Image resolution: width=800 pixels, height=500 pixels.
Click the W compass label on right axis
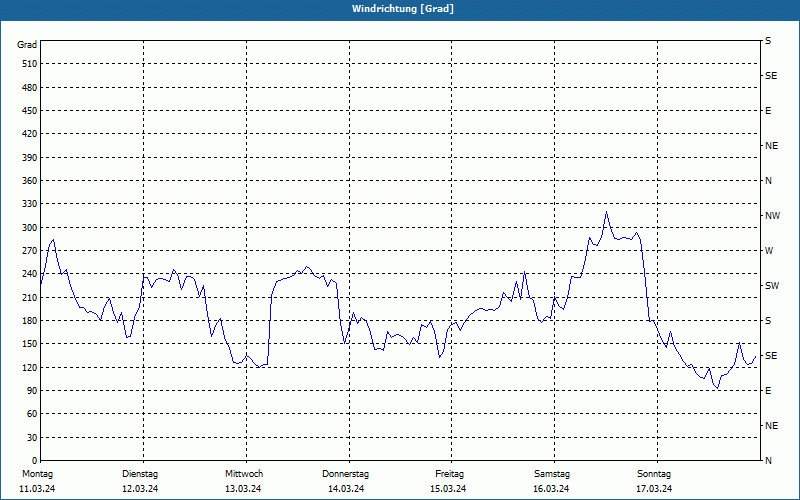click(769, 251)
